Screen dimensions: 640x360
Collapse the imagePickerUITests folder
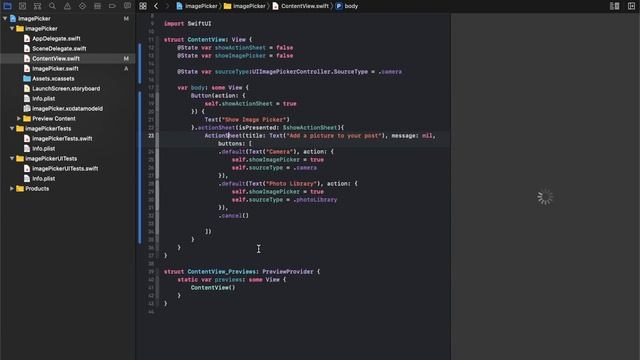pos(12,158)
